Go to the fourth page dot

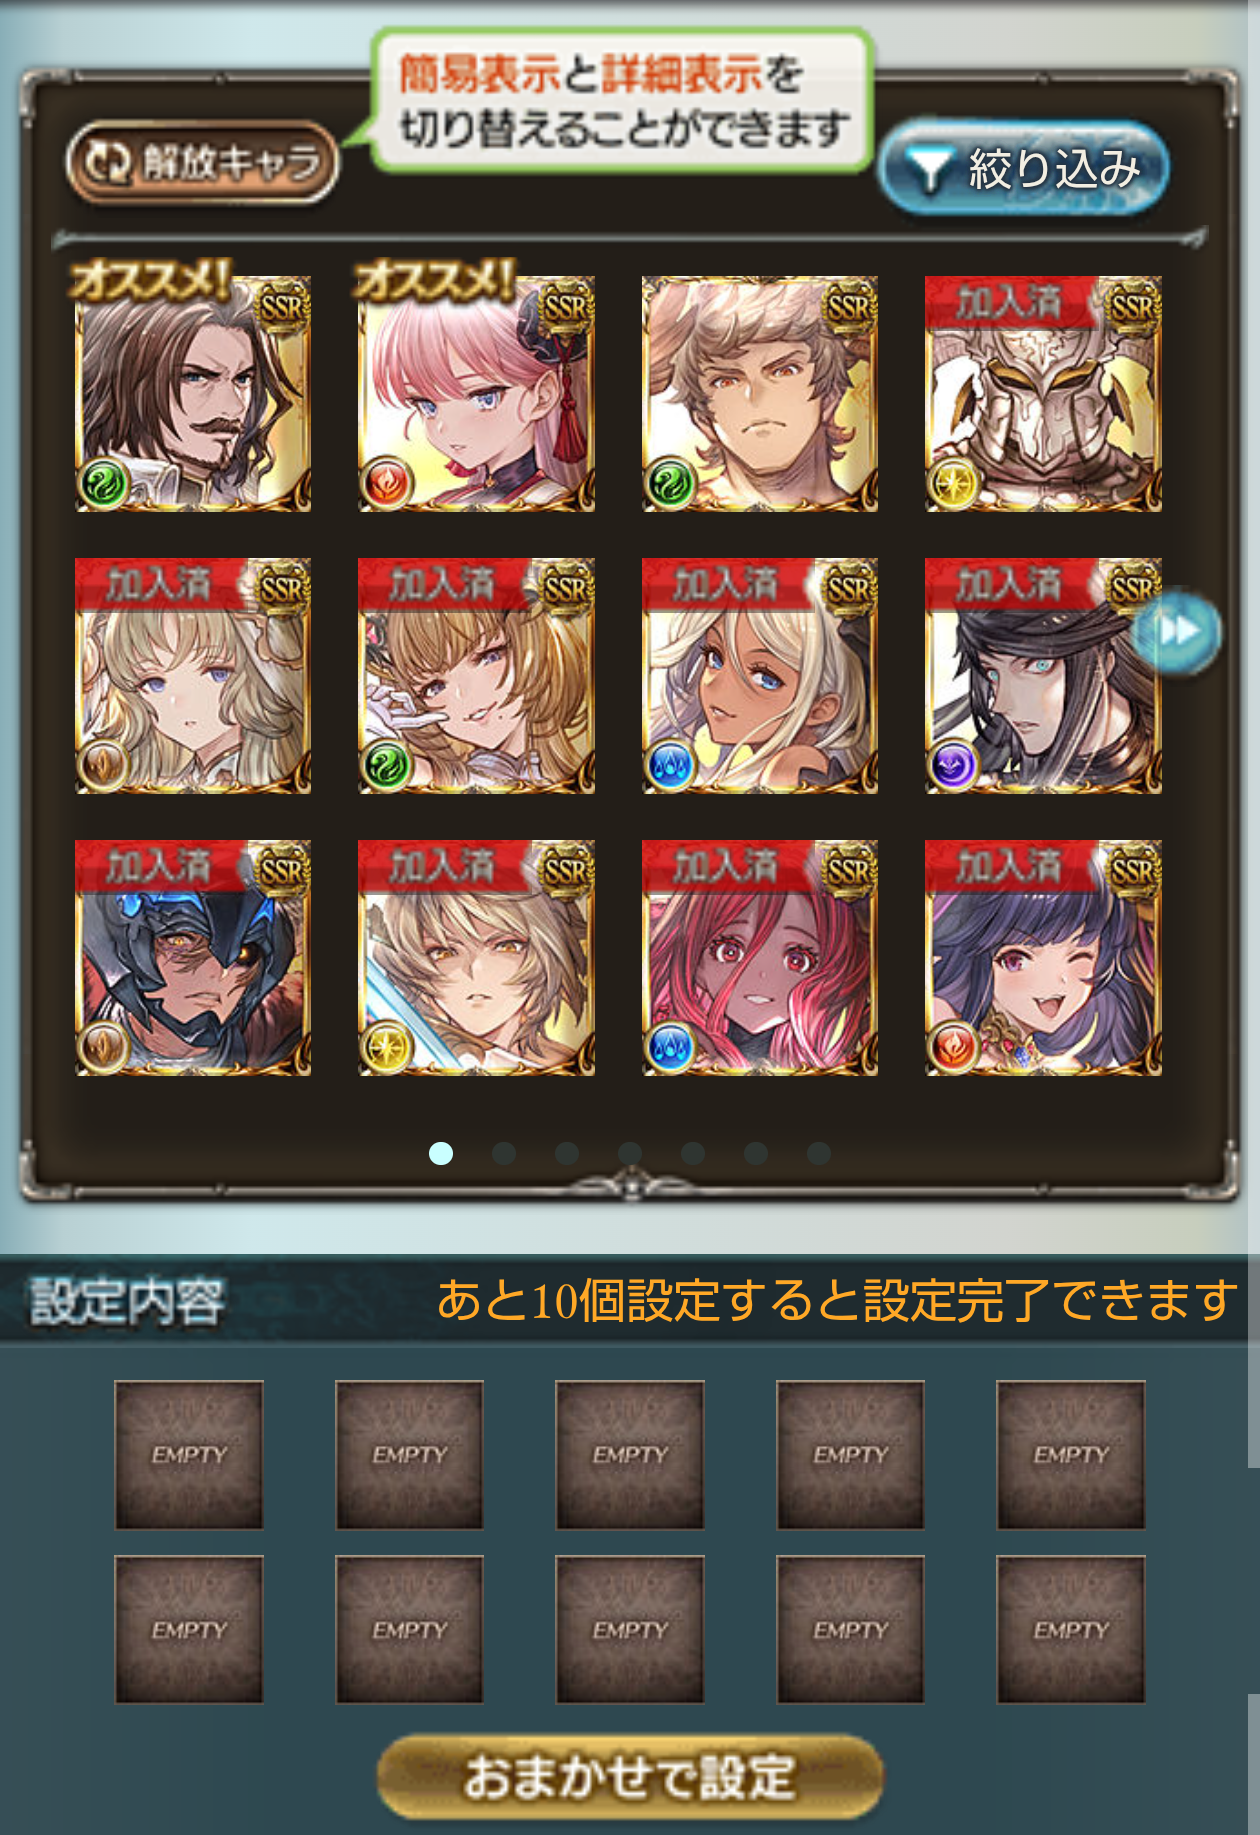pyautogui.click(x=630, y=1153)
